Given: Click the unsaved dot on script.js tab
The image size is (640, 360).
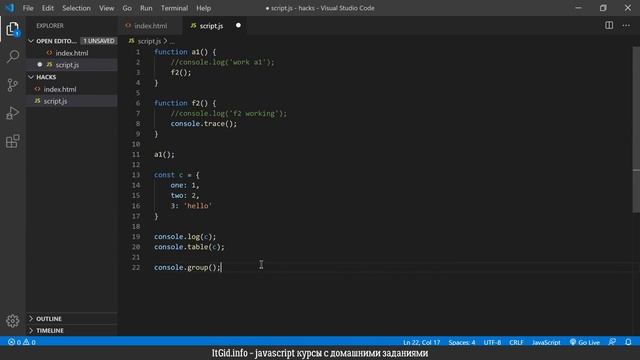Looking at the screenshot, I should tap(238, 25).
